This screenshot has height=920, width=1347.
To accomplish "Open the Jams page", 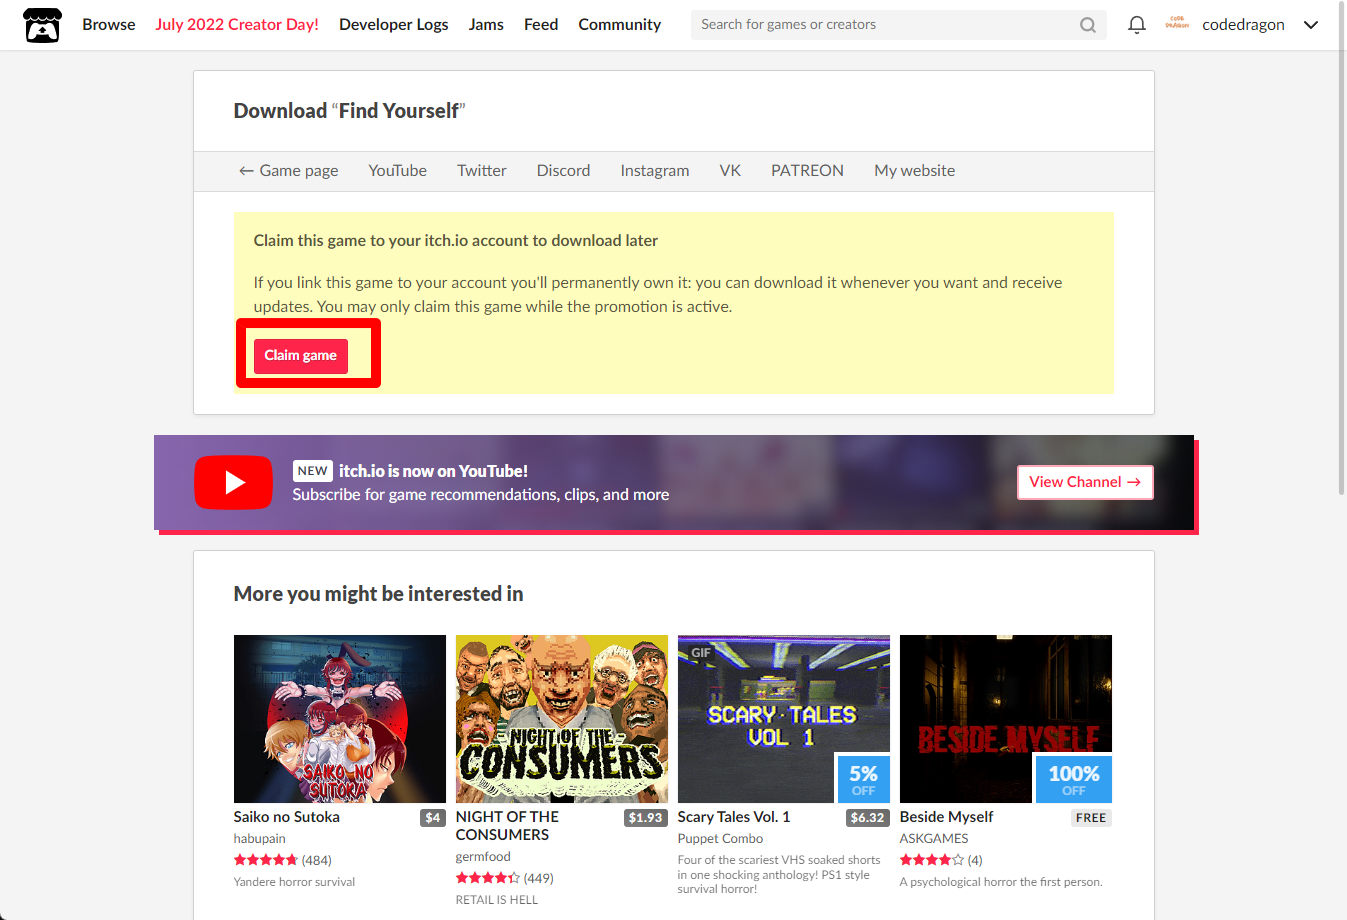I will click(x=486, y=25).
